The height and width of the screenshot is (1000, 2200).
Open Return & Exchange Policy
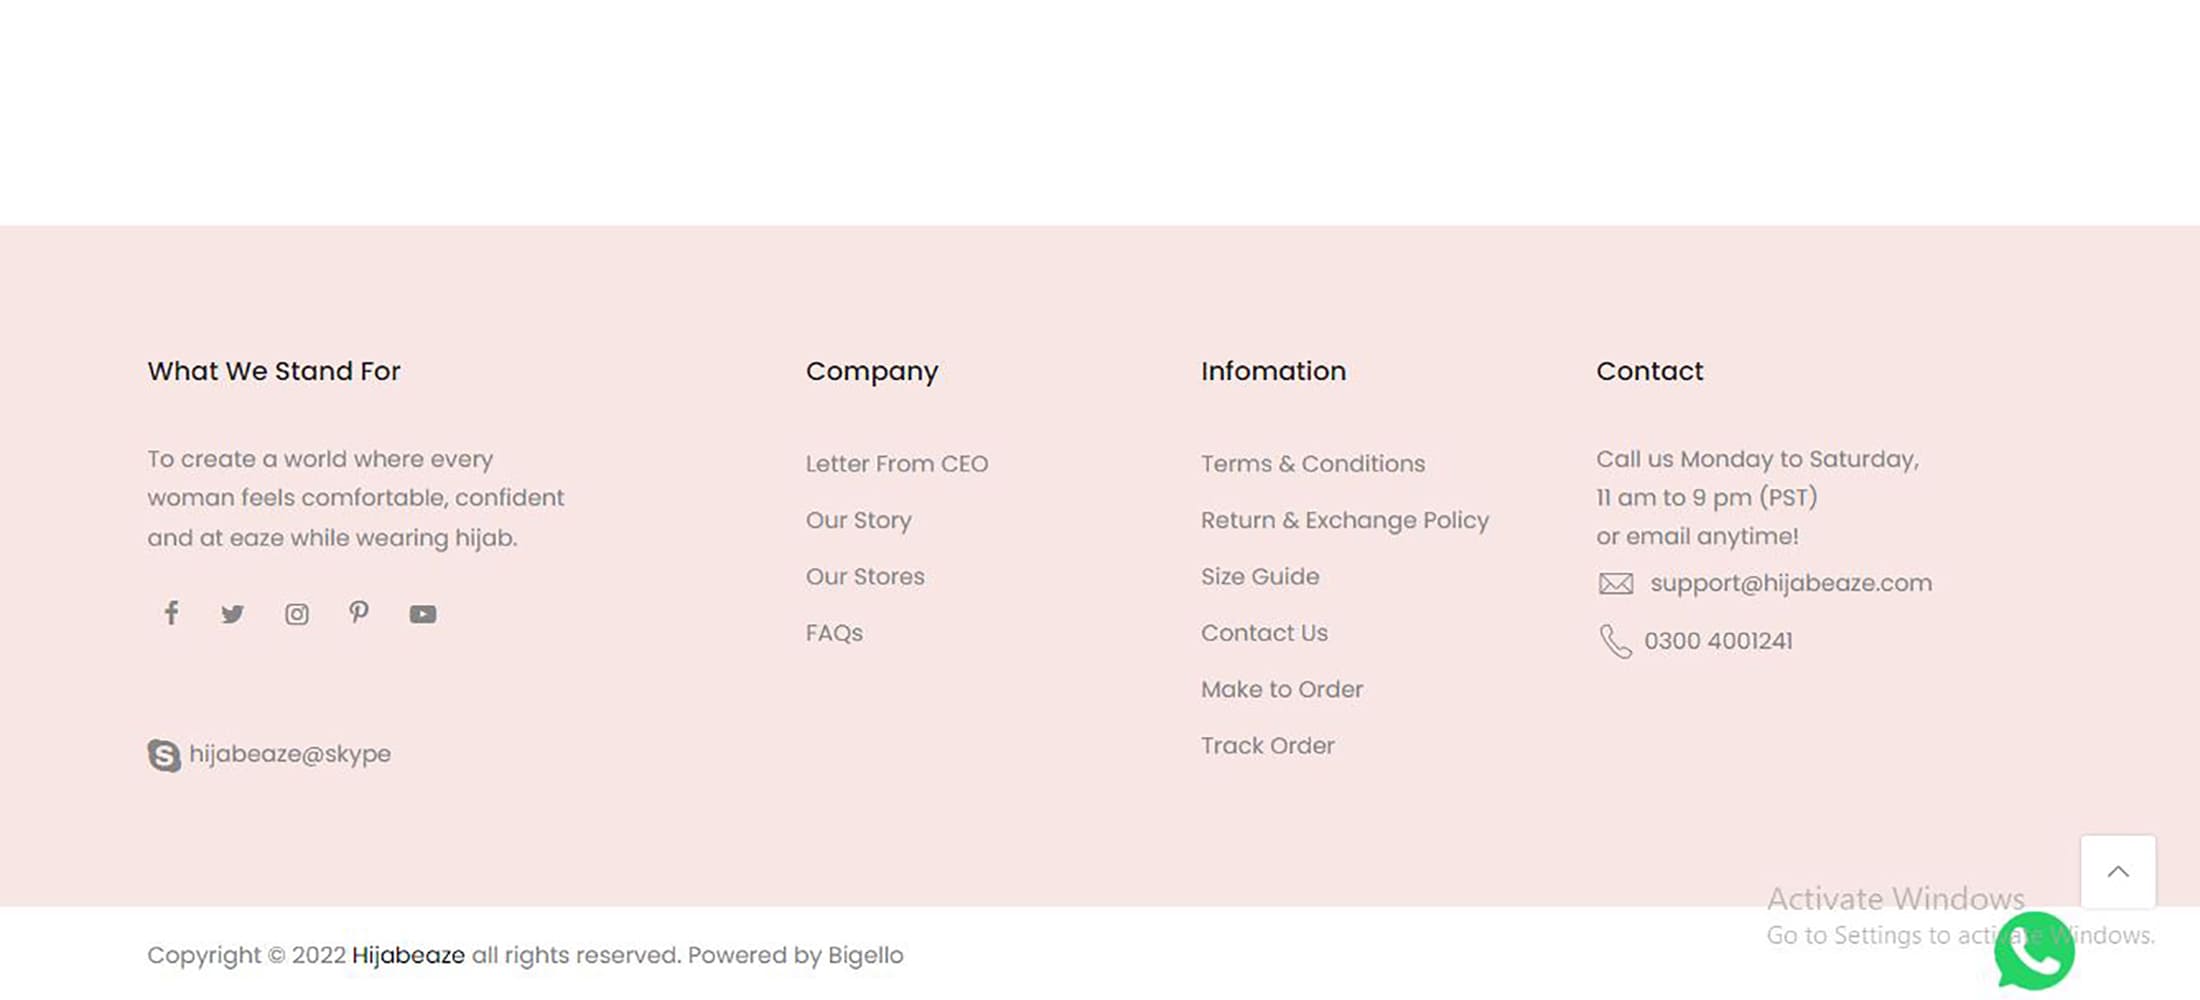point(1345,520)
